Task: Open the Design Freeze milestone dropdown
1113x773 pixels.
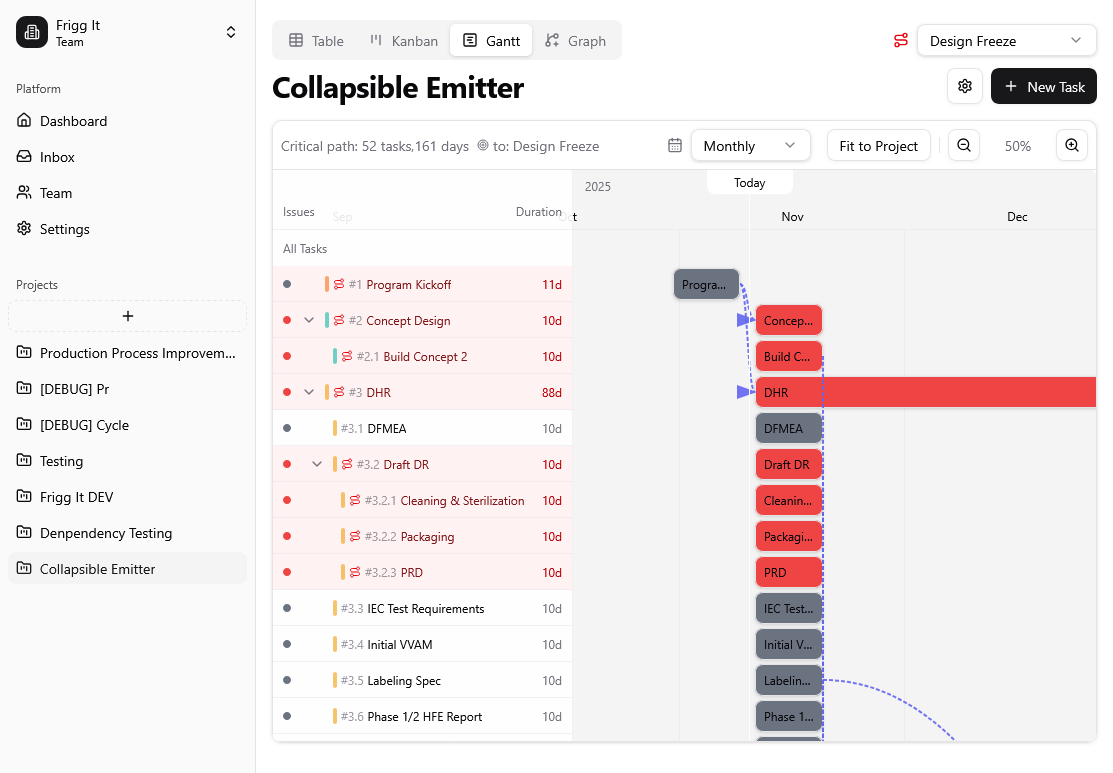Action: [x=1005, y=41]
